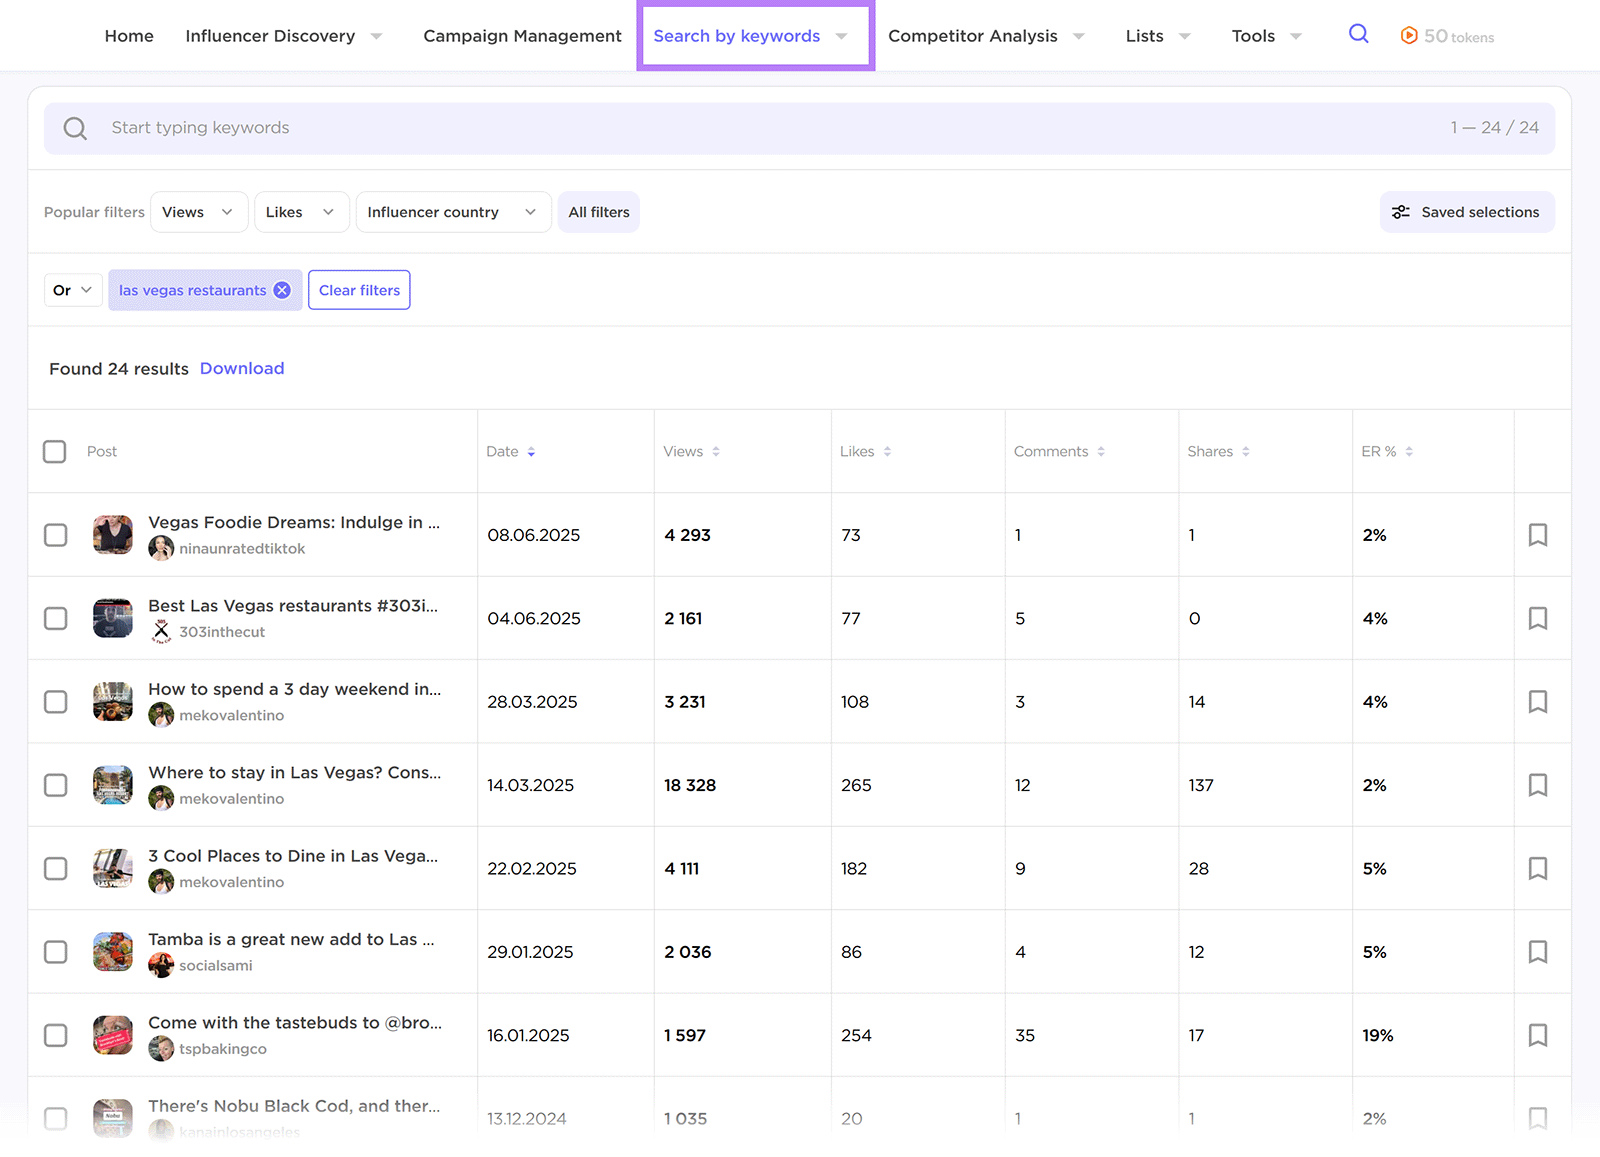Open Saved selections
Screen dimensions: 1600x1157
1466,212
